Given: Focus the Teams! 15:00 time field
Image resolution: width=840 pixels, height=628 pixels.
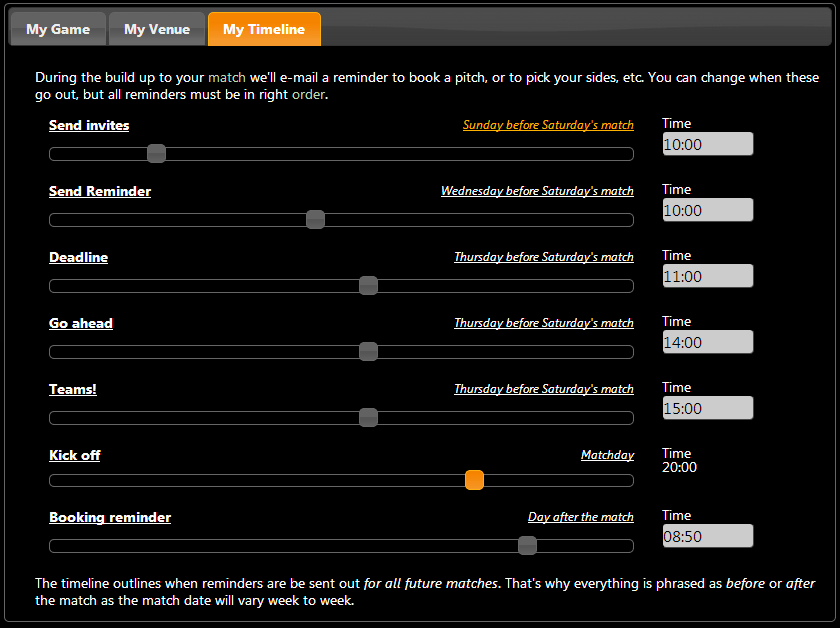Looking at the screenshot, I should (x=708, y=408).
